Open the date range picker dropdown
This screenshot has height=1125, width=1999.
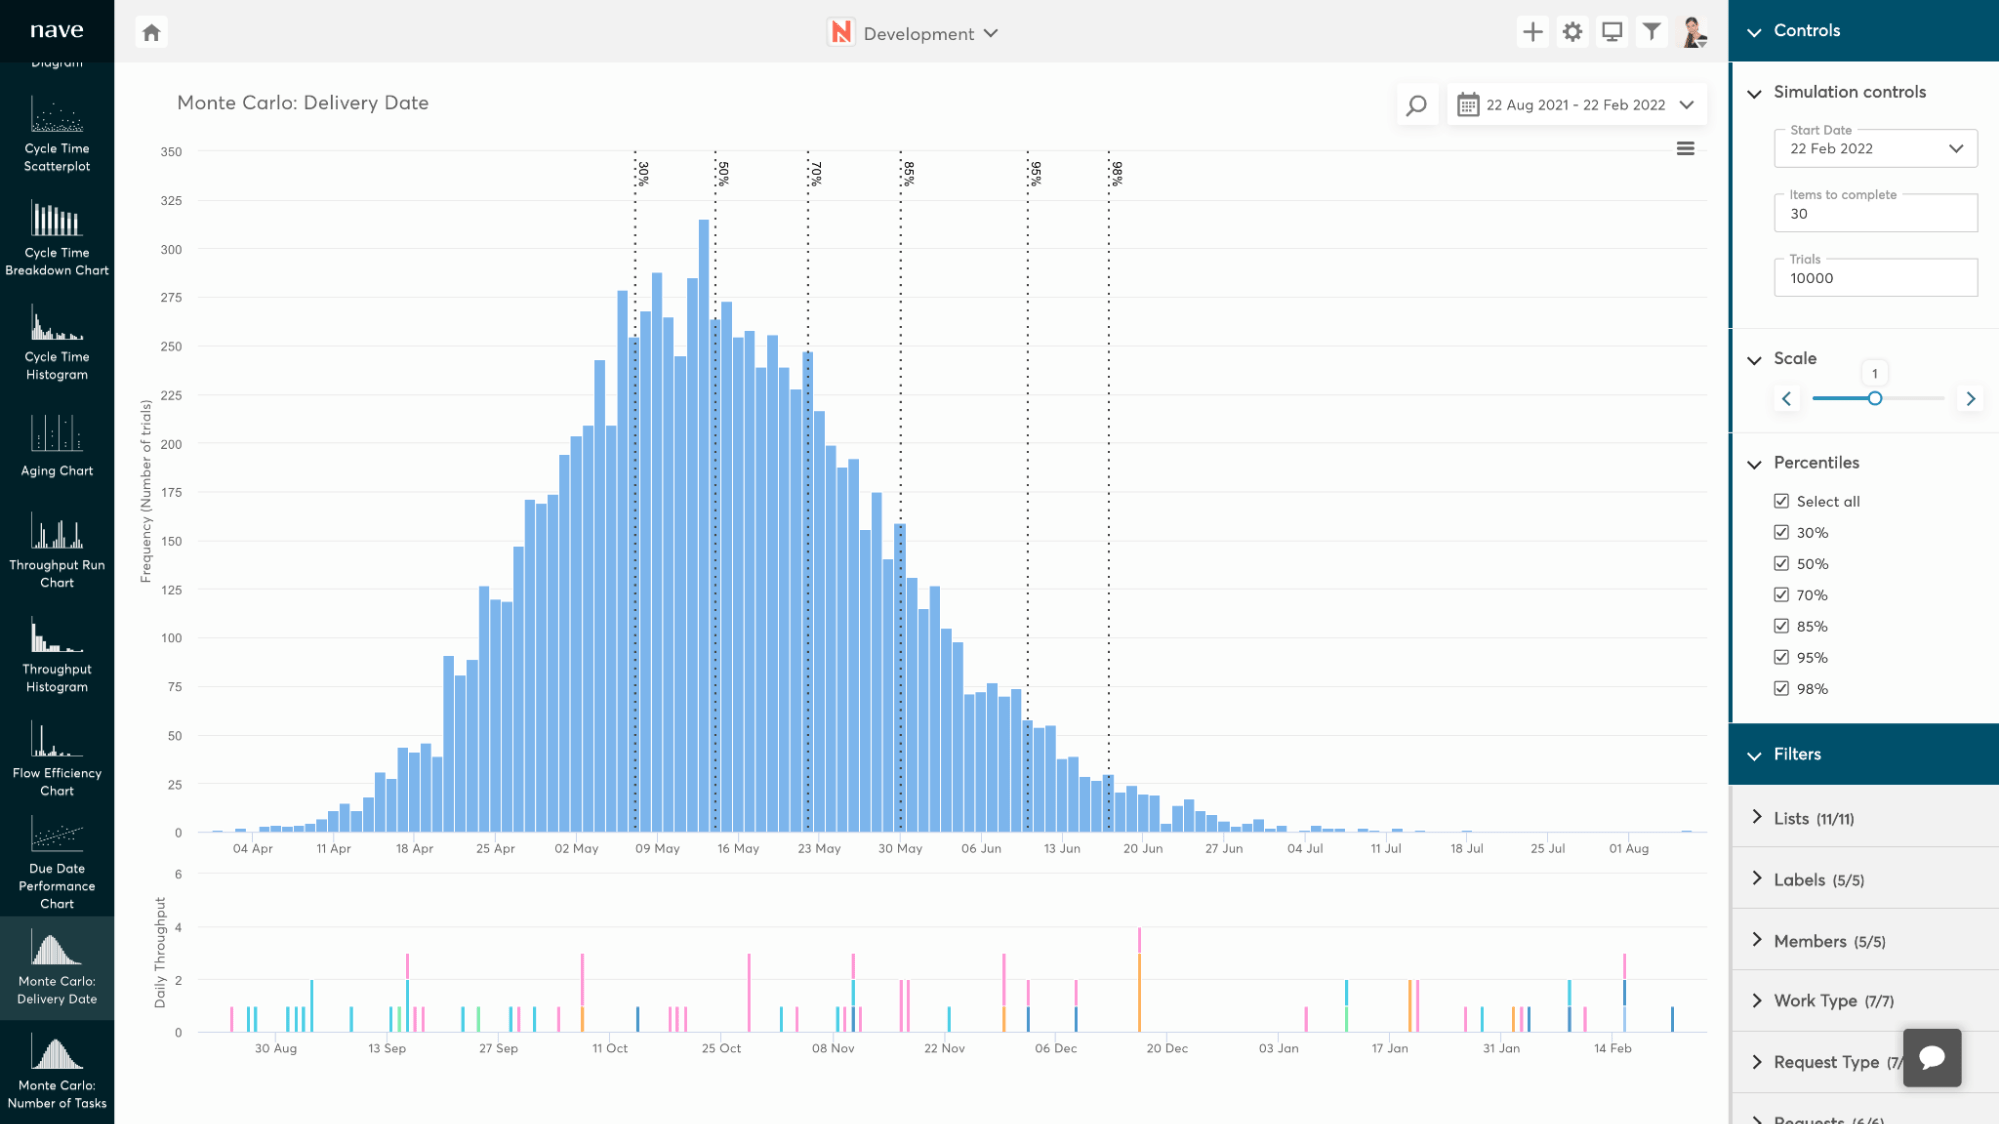(x=1577, y=105)
